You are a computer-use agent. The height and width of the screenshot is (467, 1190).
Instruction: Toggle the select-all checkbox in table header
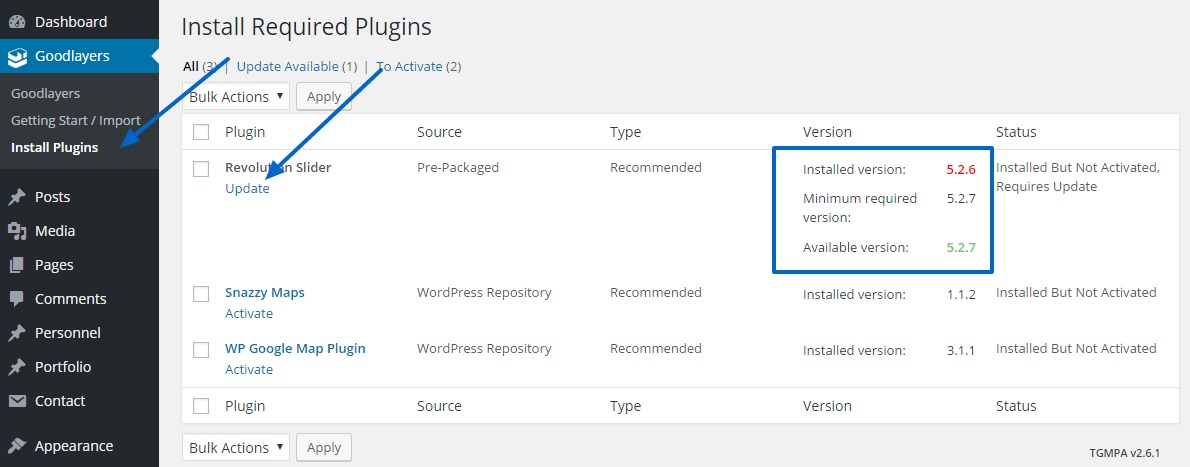201,132
